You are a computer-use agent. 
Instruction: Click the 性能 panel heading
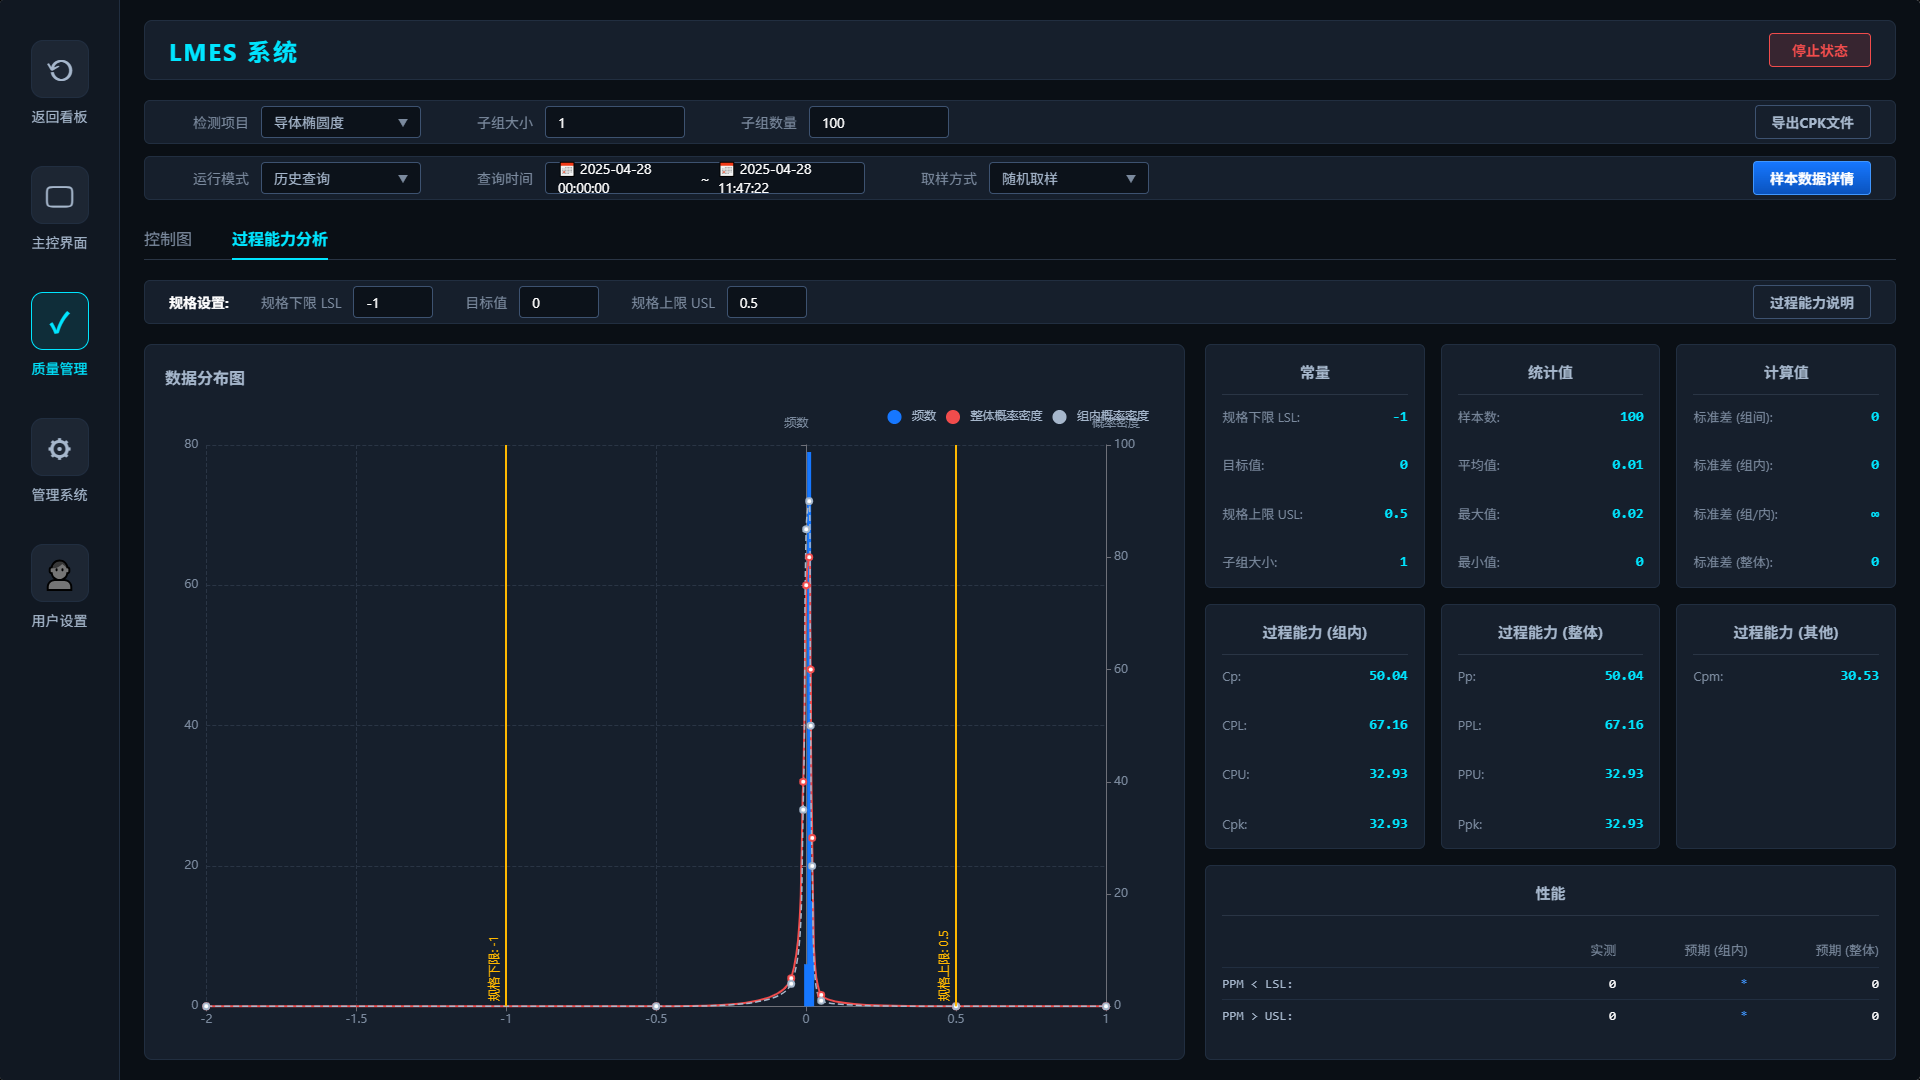(x=1550, y=893)
